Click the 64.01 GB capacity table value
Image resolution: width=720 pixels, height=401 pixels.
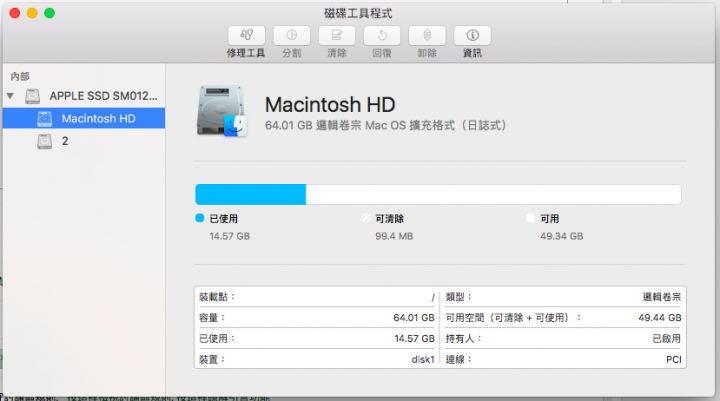point(414,318)
